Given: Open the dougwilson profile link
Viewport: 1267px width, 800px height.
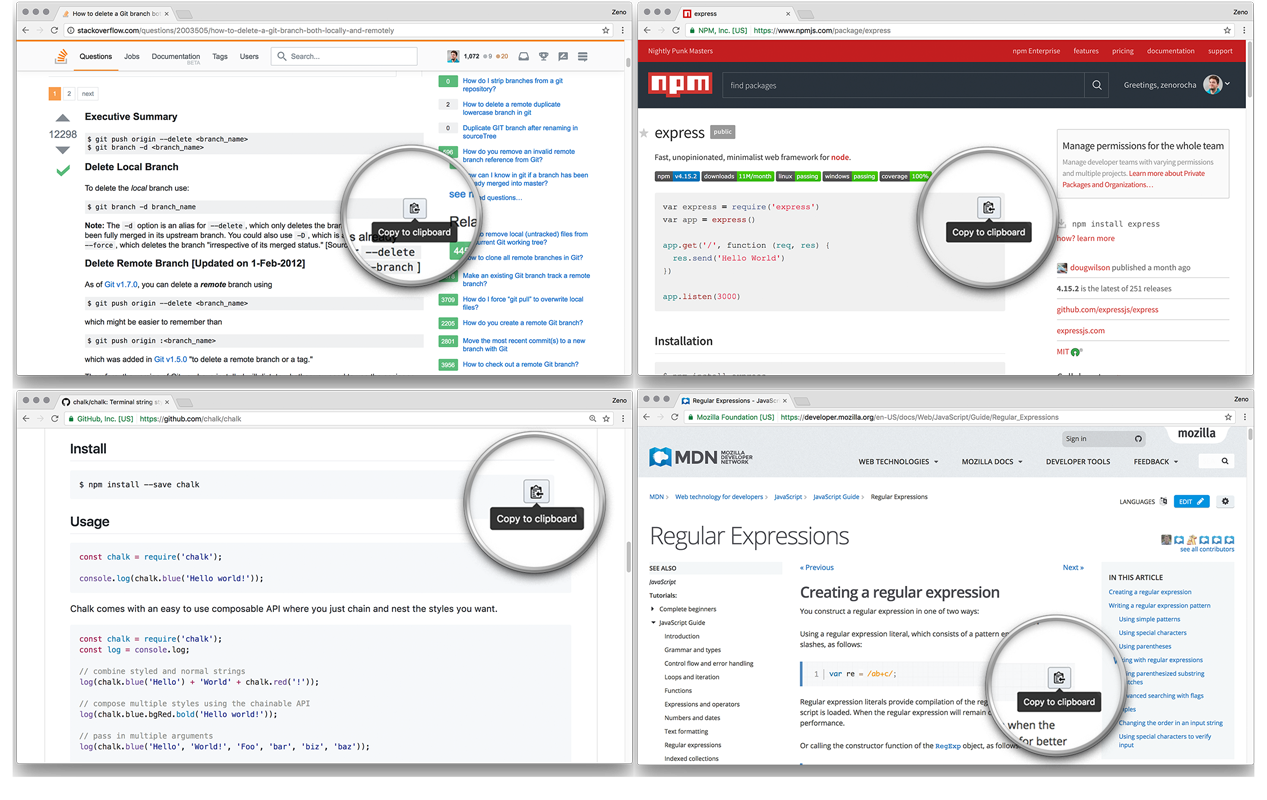Looking at the screenshot, I should [x=1091, y=268].
